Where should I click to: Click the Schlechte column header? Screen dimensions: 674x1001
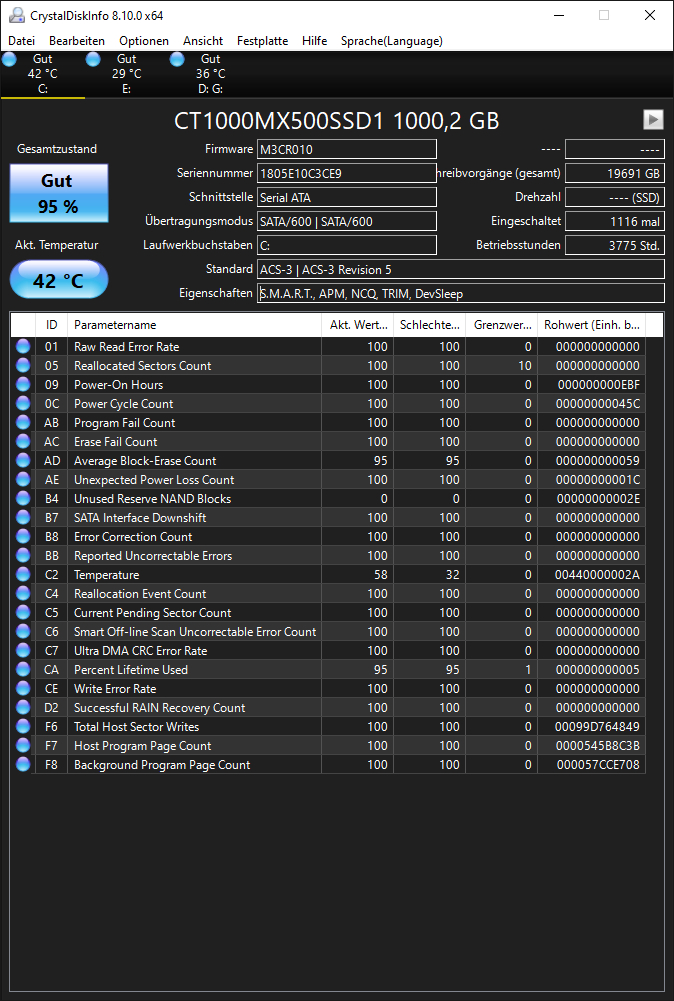pyautogui.click(x=430, y=325)
